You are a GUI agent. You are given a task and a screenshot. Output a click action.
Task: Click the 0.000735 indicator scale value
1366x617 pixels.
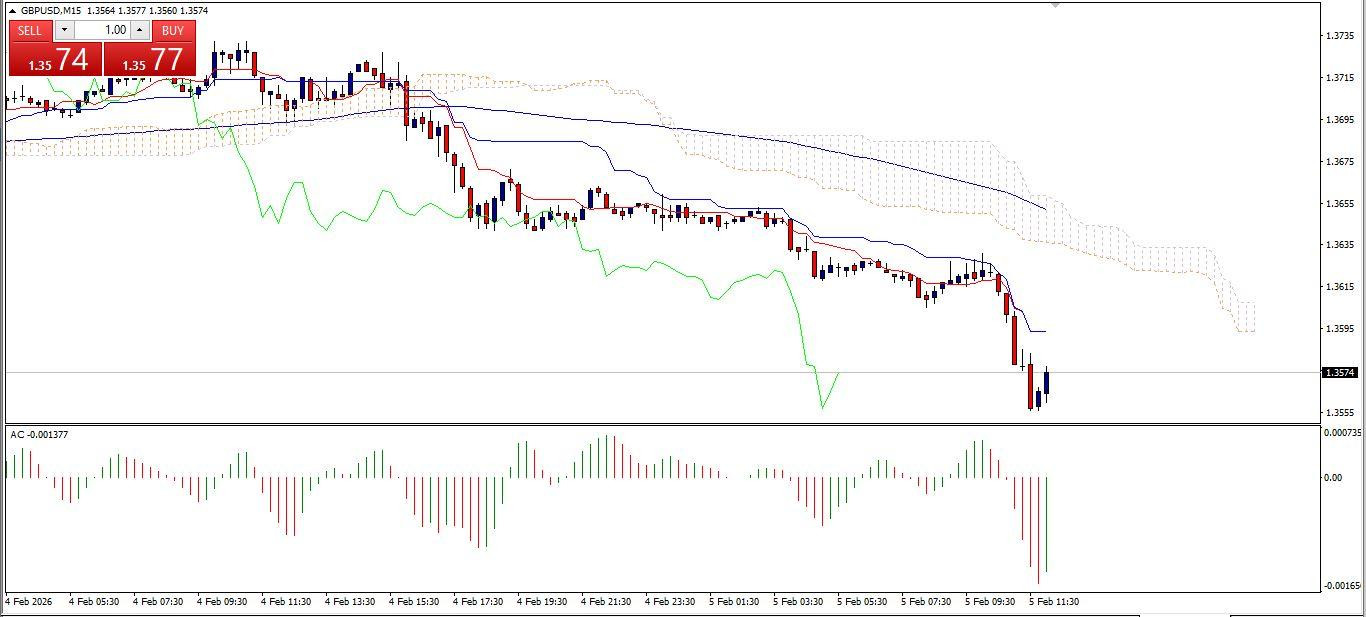point(1343,433)
